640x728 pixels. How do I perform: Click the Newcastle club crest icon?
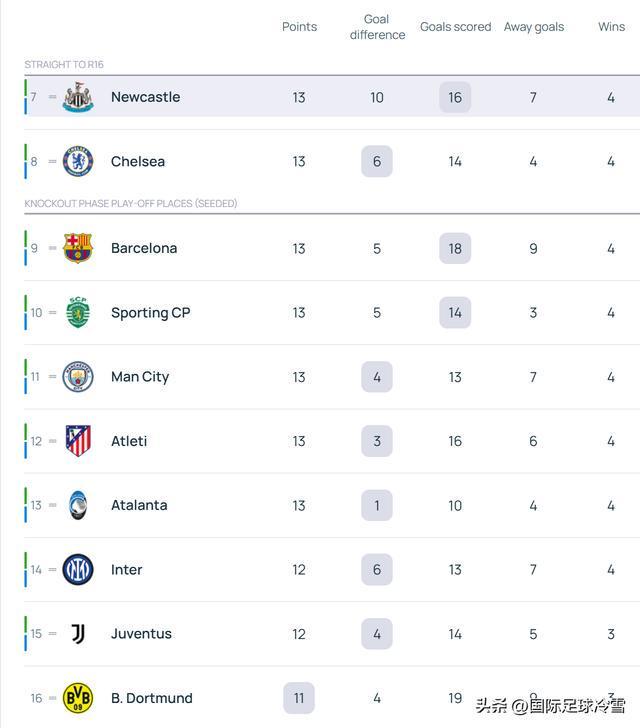78,98
